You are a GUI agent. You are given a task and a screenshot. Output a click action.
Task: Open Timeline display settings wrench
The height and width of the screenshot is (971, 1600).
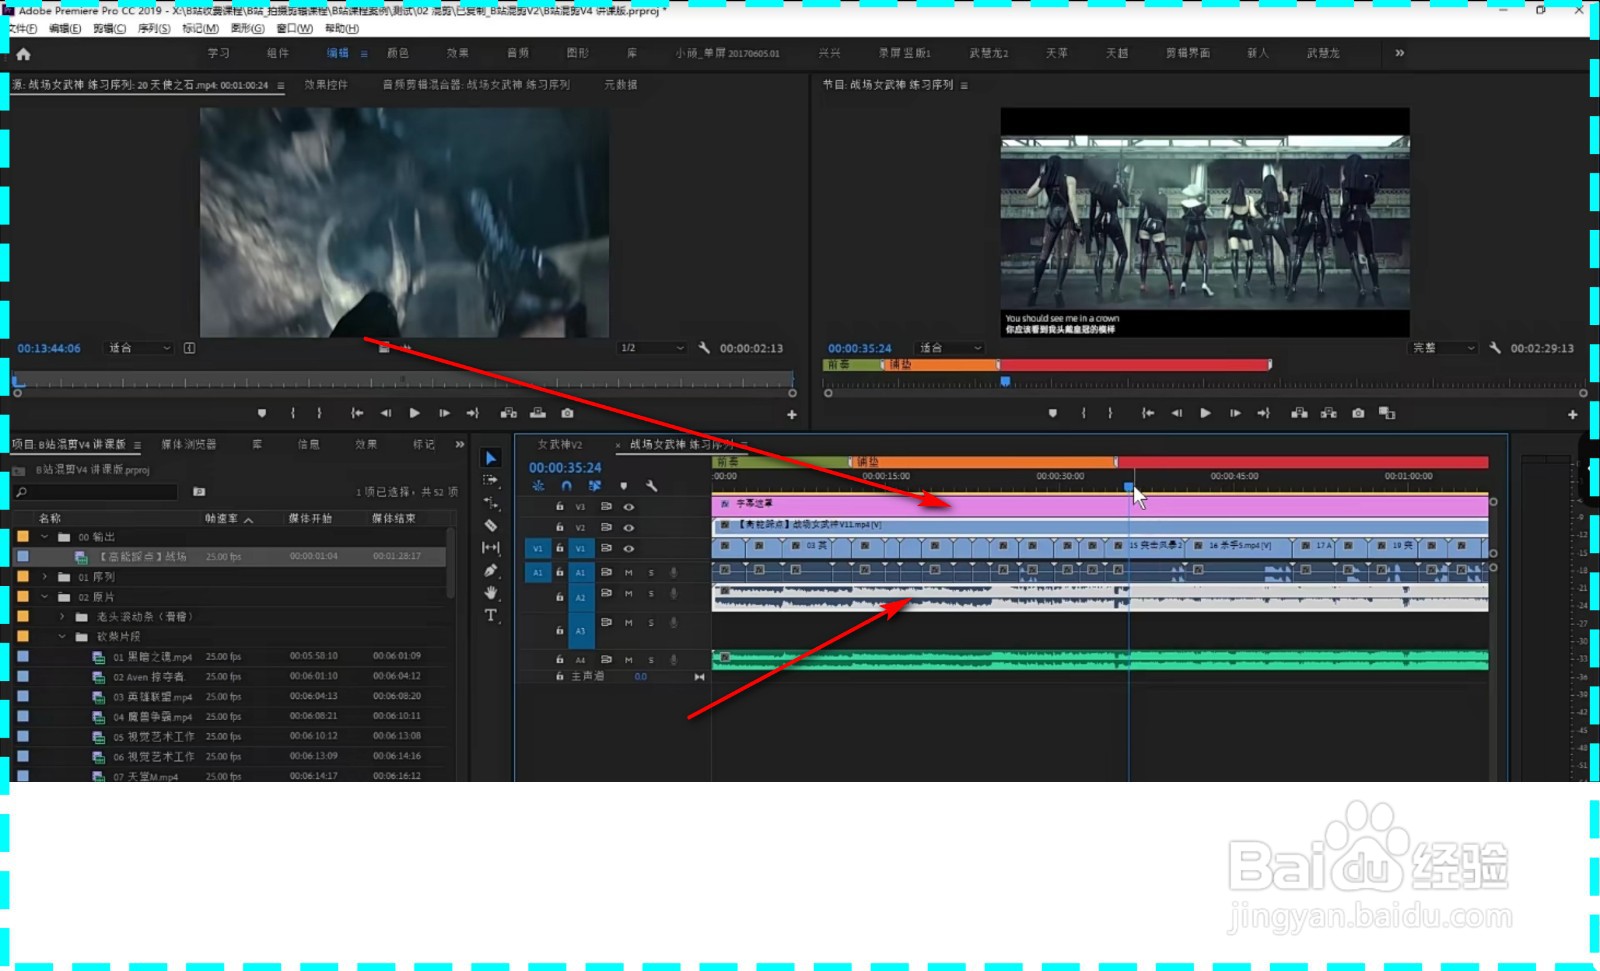tap(652, 486)
